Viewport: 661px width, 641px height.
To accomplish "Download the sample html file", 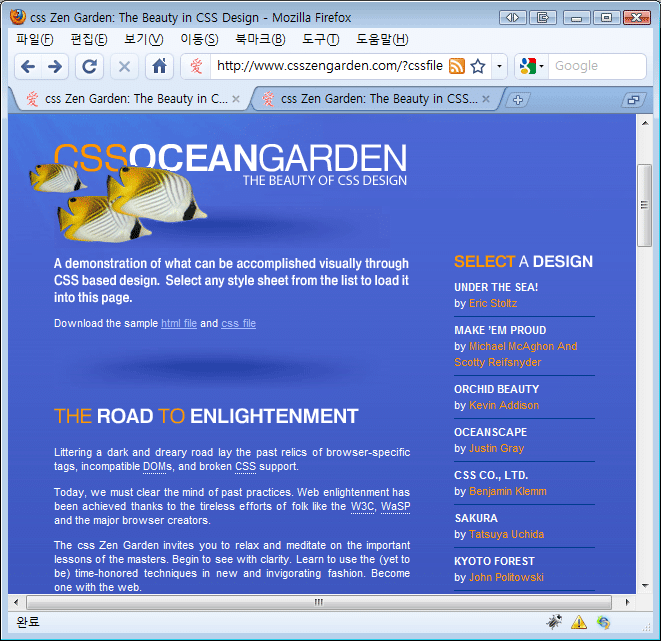I will (179, 323).
